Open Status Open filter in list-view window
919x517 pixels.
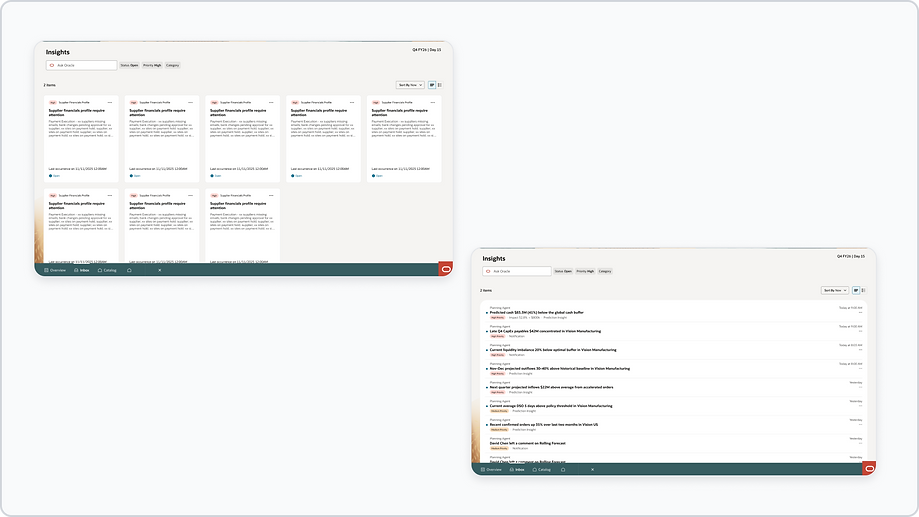[563, 271]
